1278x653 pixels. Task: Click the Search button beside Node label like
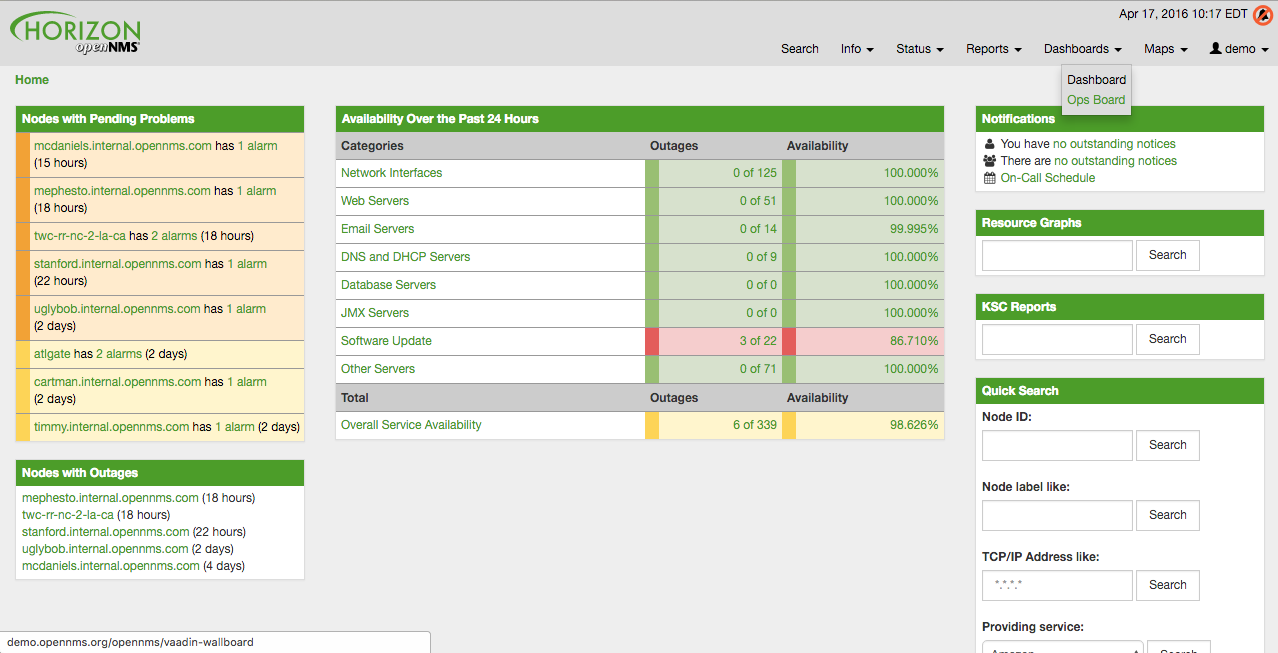click(x=1167, y=515)
